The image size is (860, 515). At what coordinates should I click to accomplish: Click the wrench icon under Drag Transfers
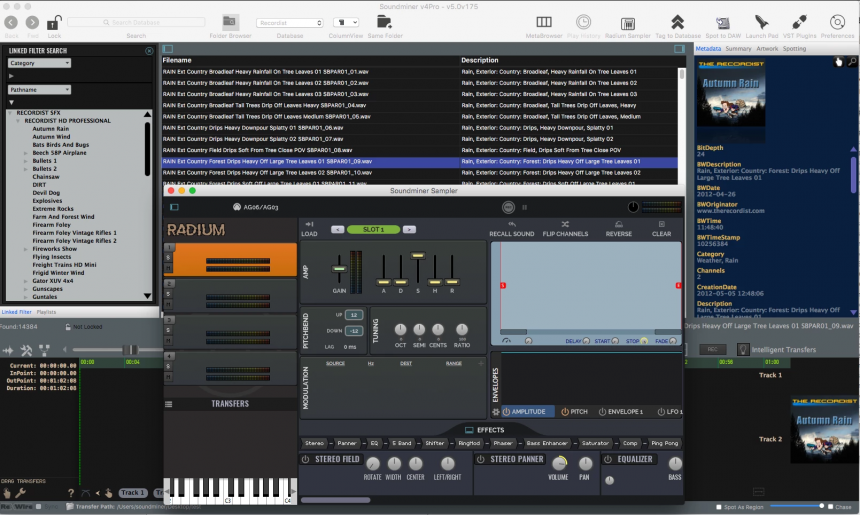(x=20, y=493)
